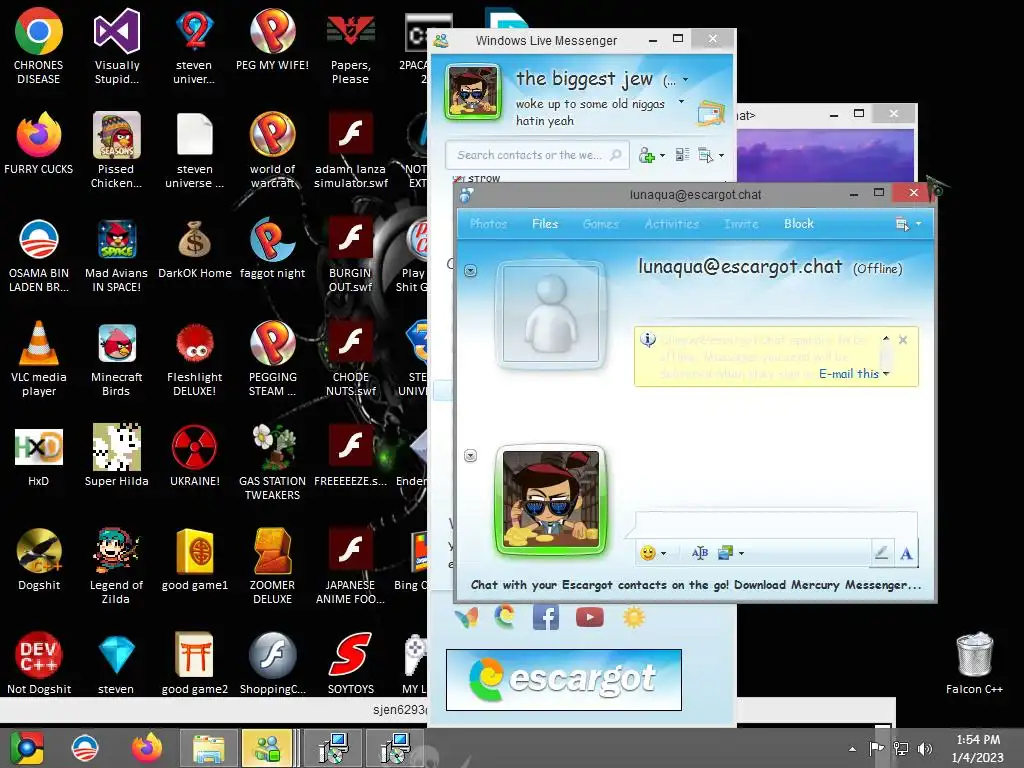
Task: Open Chrome from the taskbar
Action: (x=26, y=748)
